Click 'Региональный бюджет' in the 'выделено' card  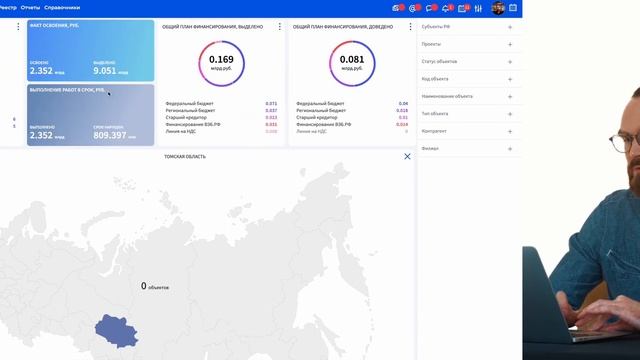tap(190, 111)
